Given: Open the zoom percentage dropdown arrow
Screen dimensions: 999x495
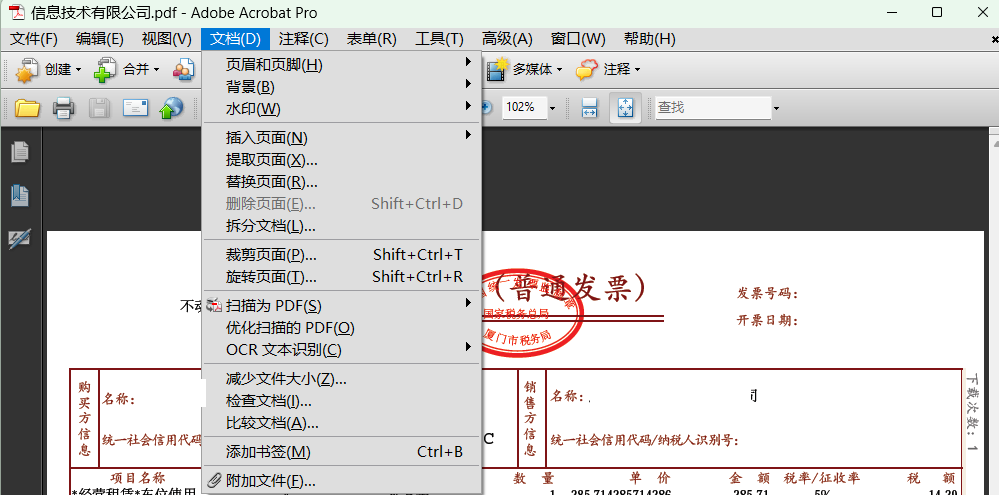Looking at the screenshot, I should 552,109.
